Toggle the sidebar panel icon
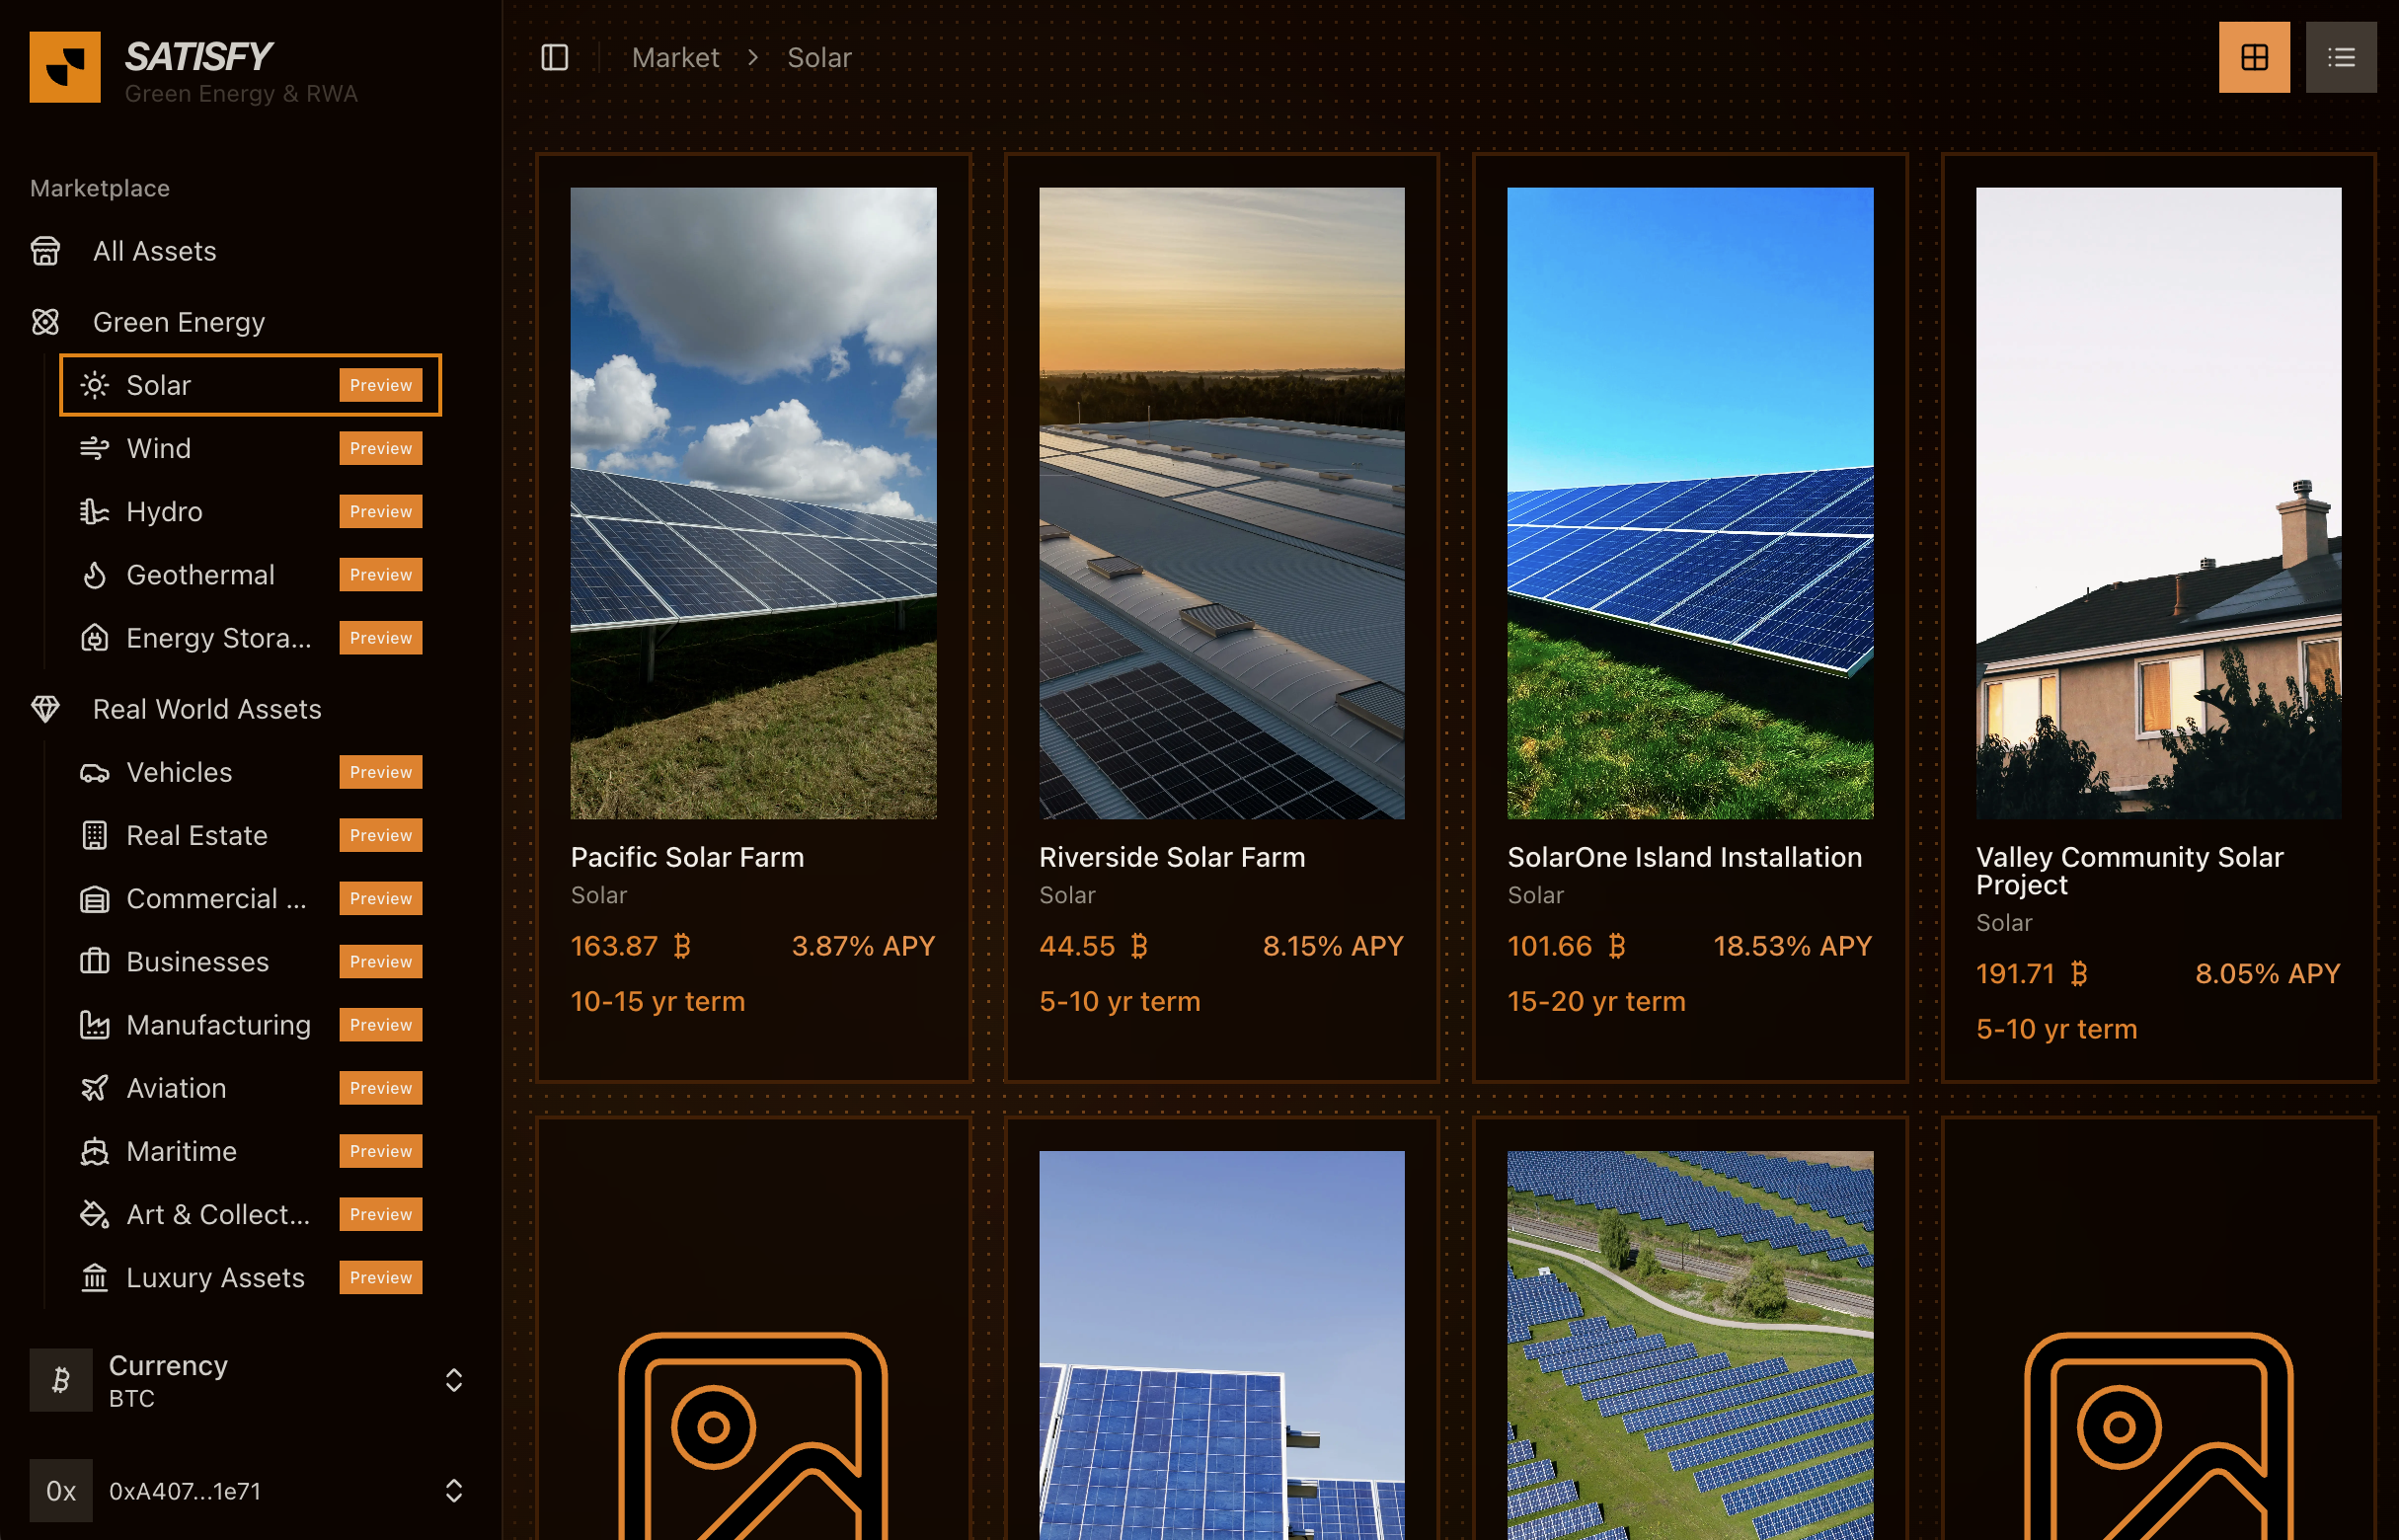 (x=554, y=58)
